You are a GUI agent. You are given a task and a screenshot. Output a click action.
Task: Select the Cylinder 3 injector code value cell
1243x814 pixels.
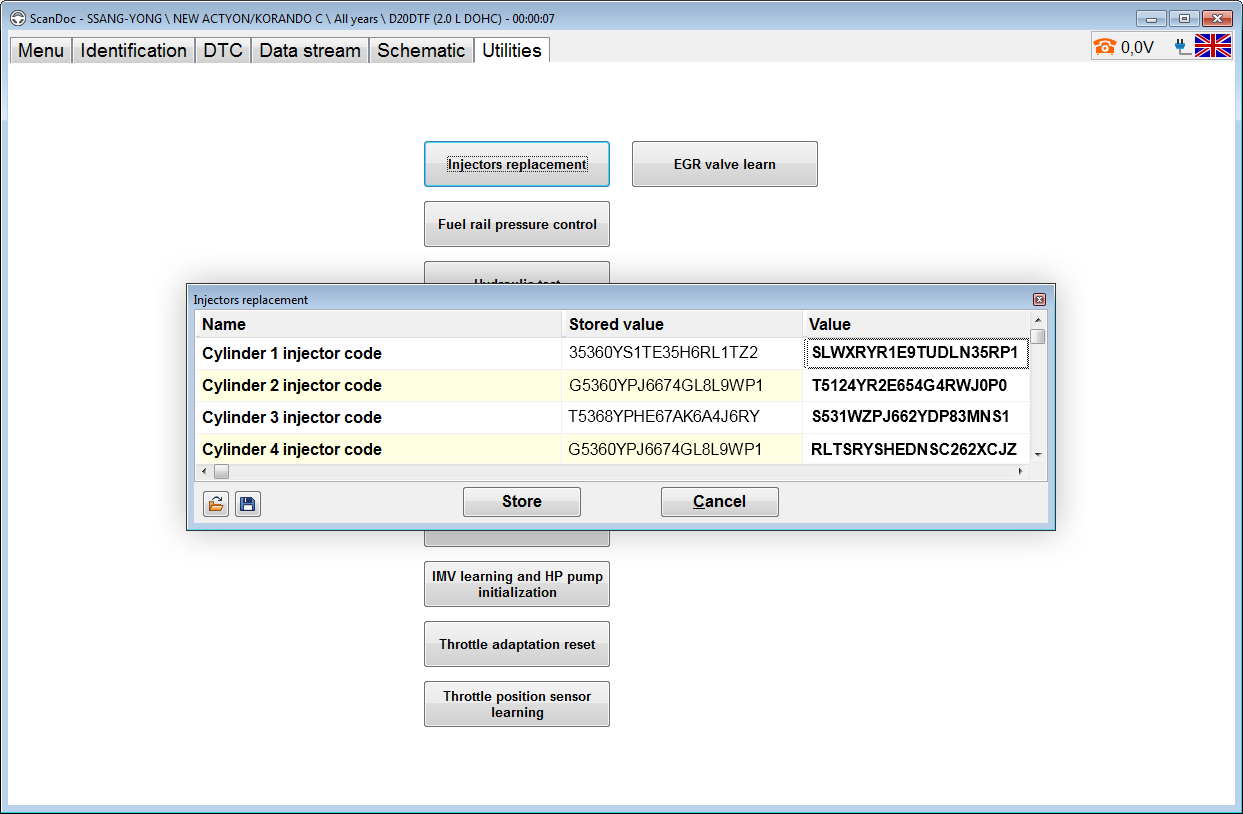(915, 417)
